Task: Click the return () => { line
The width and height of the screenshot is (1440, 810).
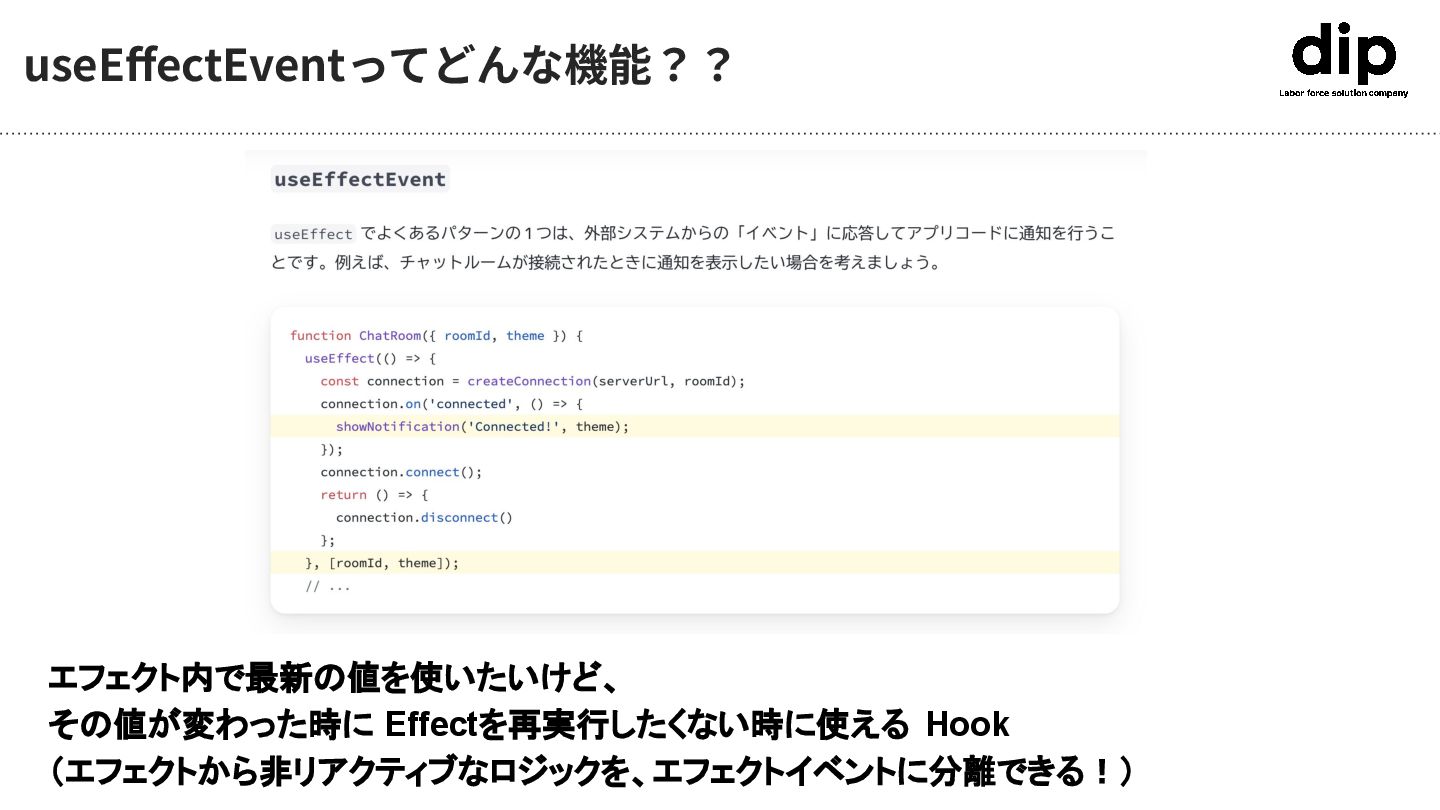Action: tap(374, 495)
